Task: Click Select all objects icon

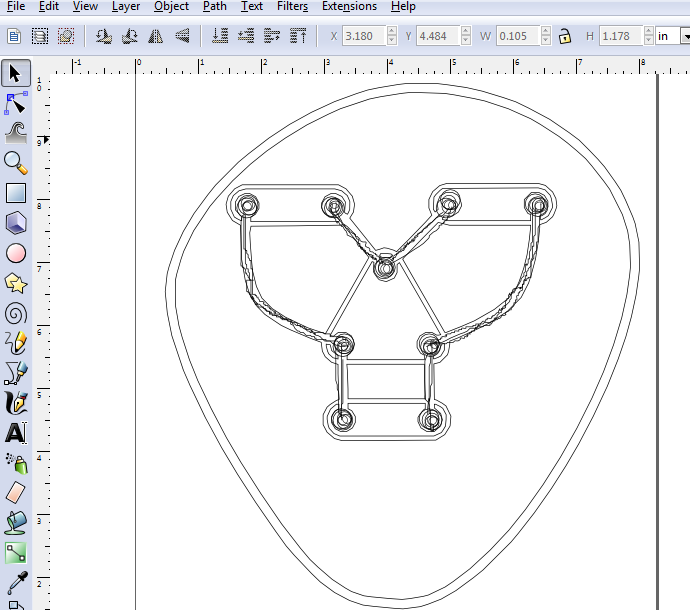Action: coord(14,36)
